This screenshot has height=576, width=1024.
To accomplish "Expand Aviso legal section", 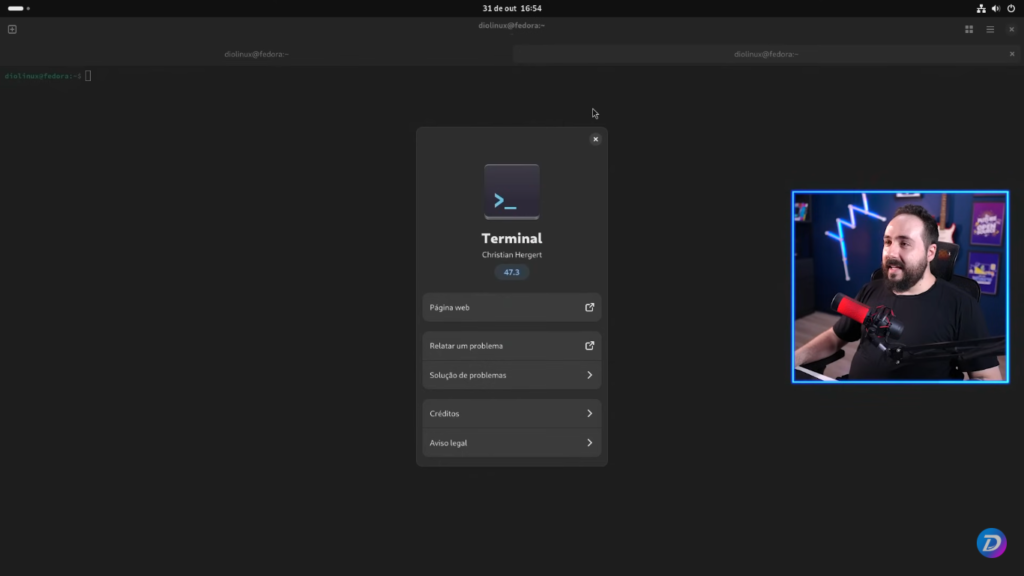I will click(512, 443).
